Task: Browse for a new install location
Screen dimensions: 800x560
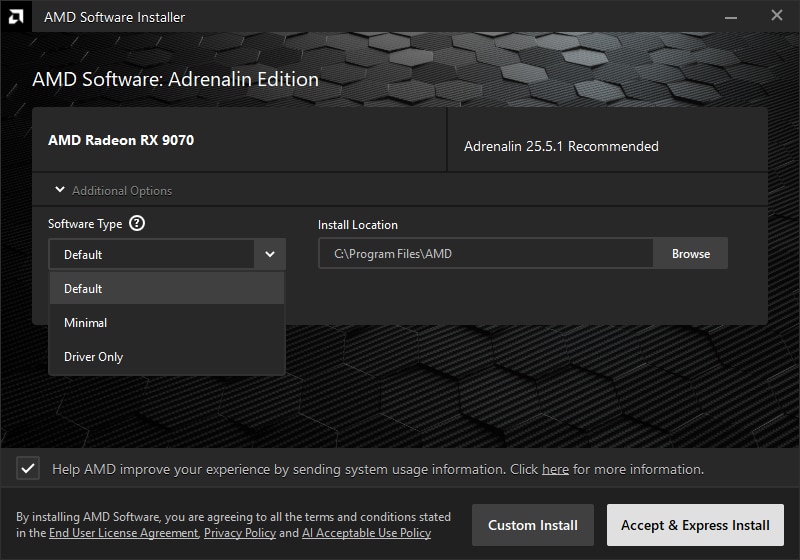Action: pyautogui.click(x=691, y=253)
